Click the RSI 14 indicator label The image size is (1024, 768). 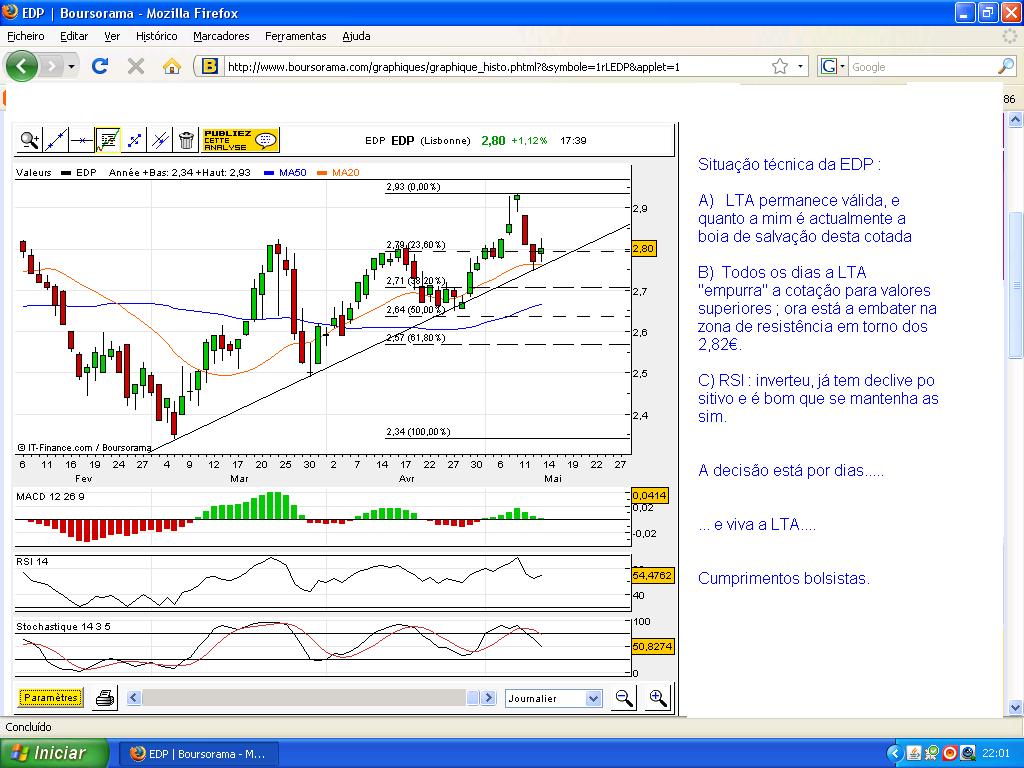pos(32,561)
